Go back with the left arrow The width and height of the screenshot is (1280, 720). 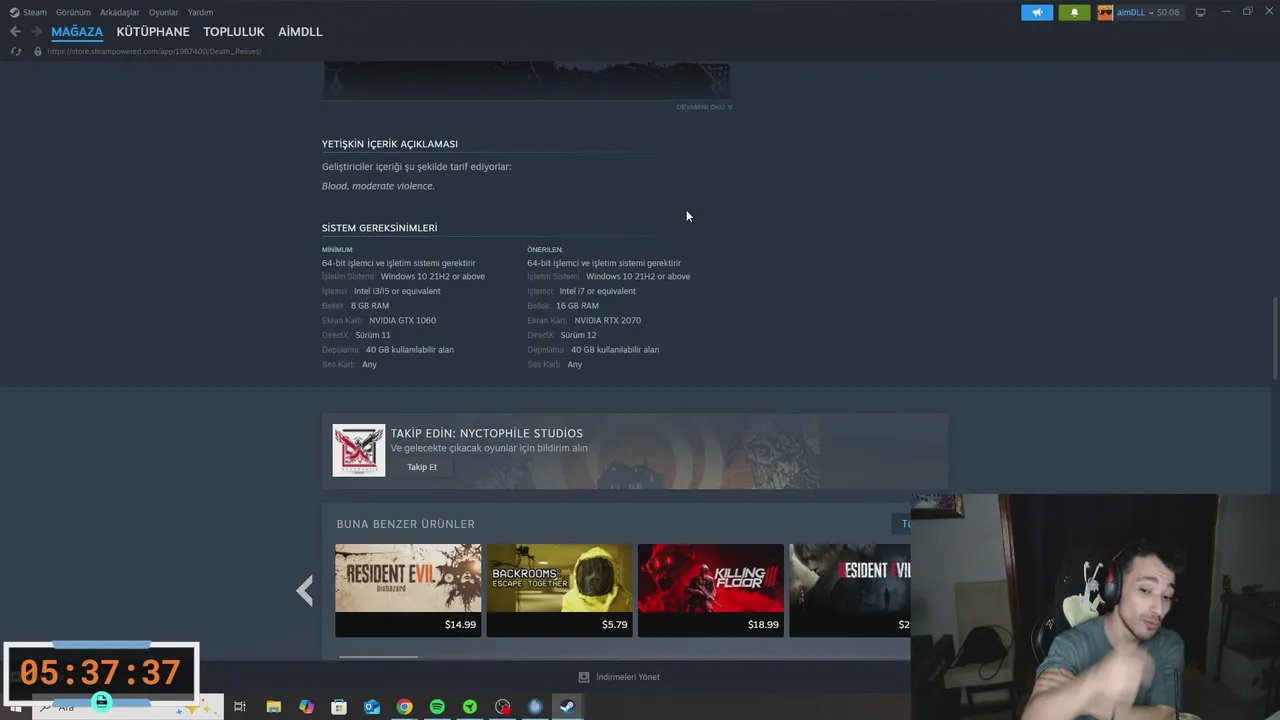(15, 32)
